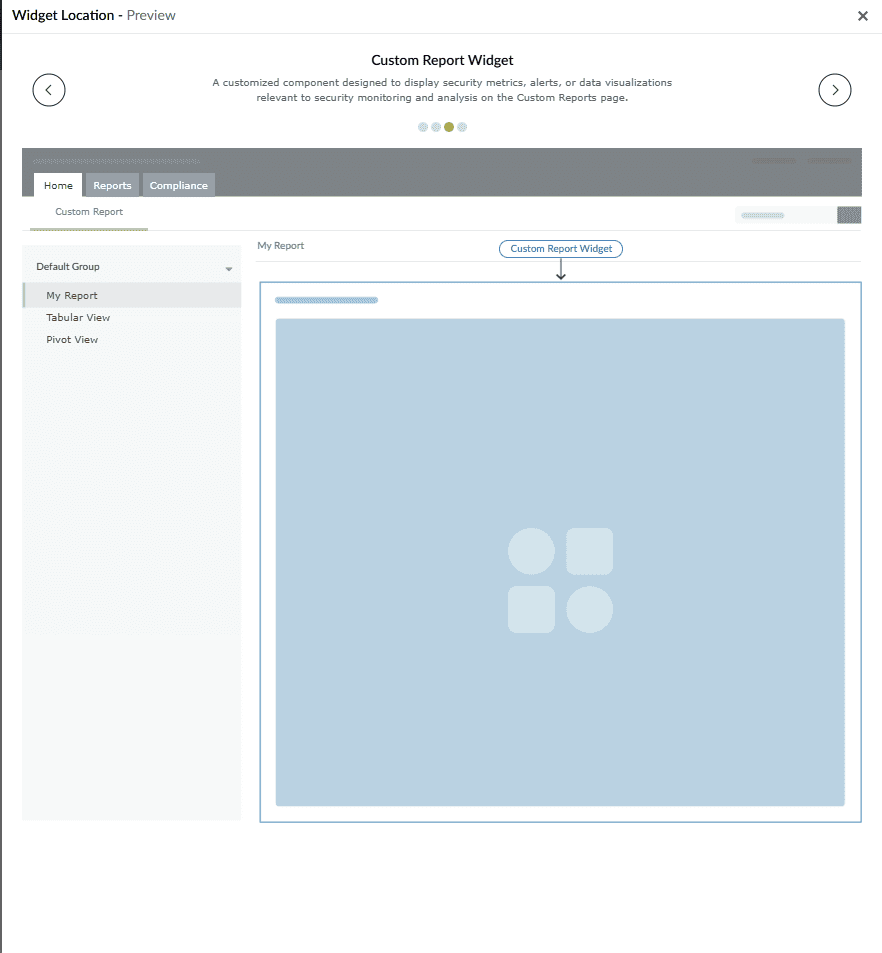Open the Compliance tab

click(178, 185)
